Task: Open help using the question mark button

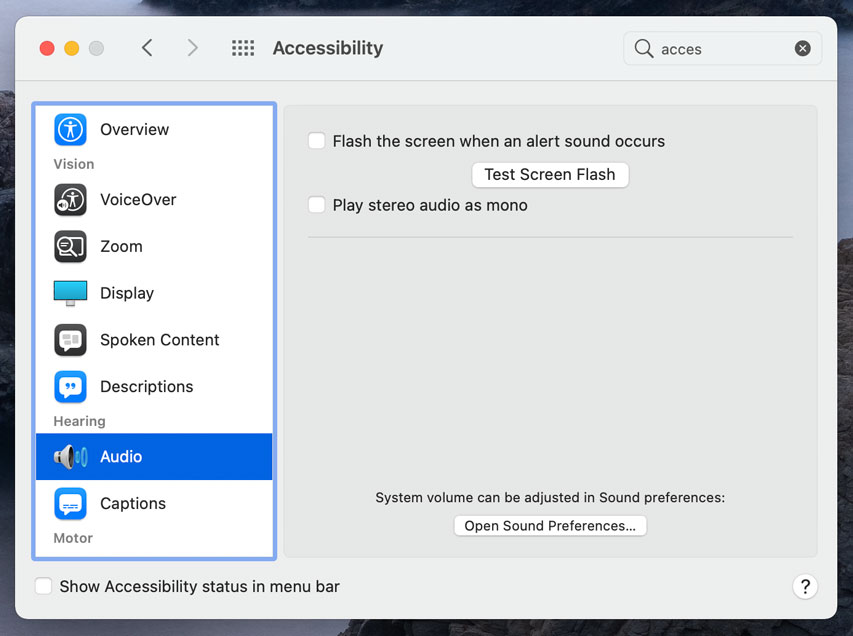Action: (805, 586)
